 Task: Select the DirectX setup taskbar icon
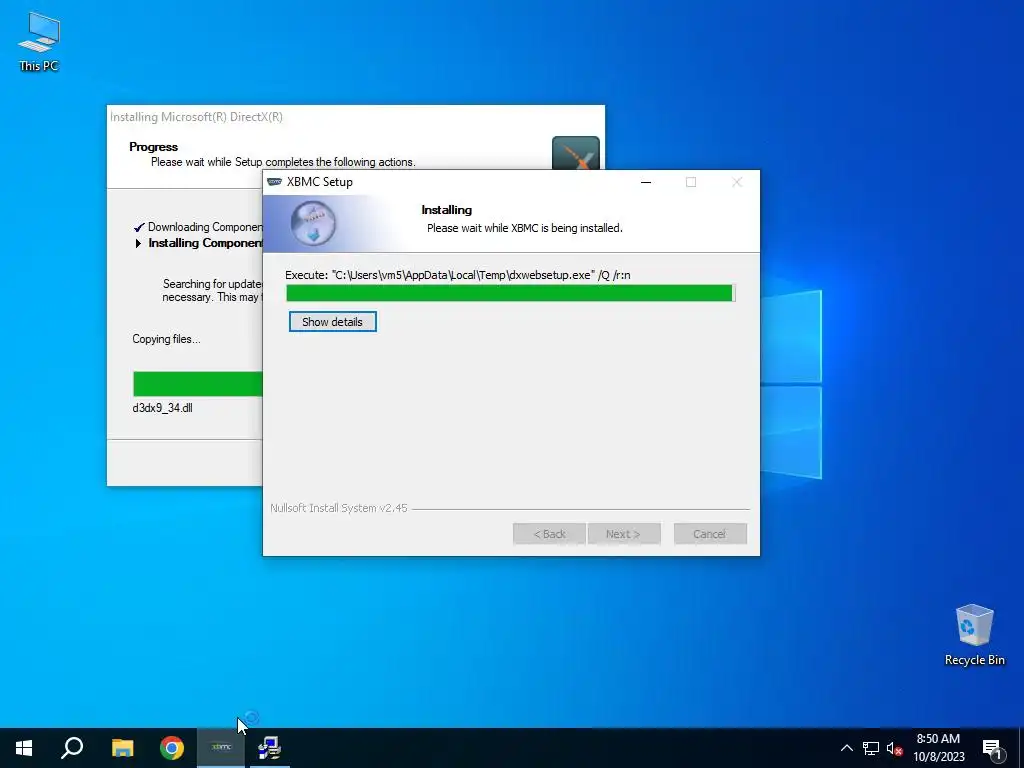click(269, 748)
